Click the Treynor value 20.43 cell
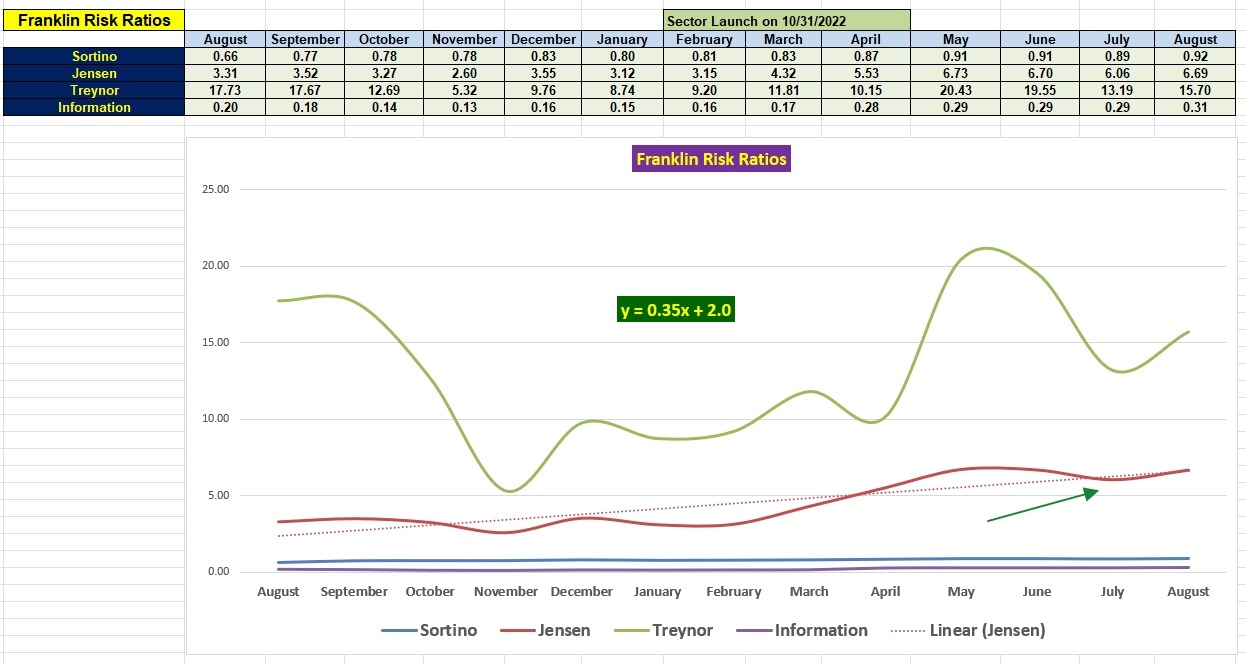The image size is (1246, 664). point(955,90)
